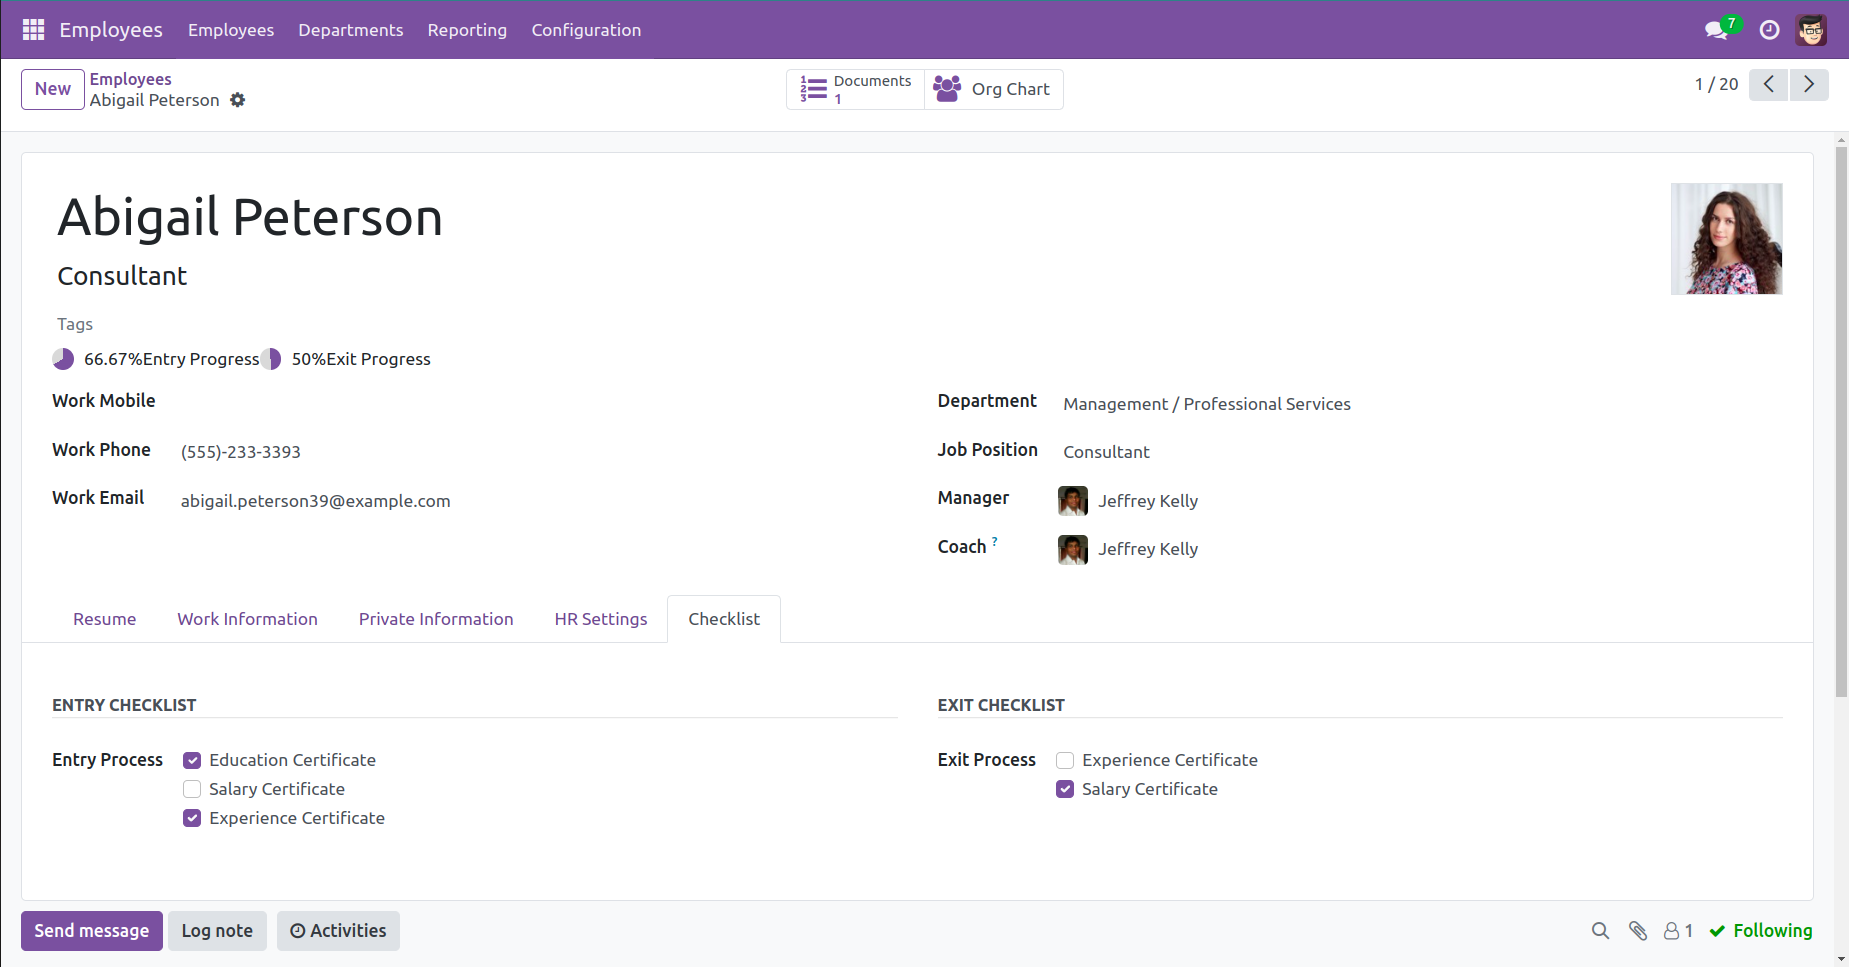The width and height of the screenshot is (1849, 967).
Task: Open Job Position dropdown field
Action: point(1420,452)
